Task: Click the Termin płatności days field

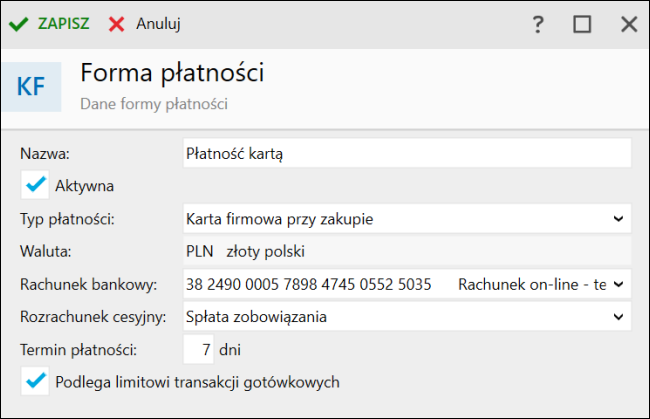Action: 199,349
